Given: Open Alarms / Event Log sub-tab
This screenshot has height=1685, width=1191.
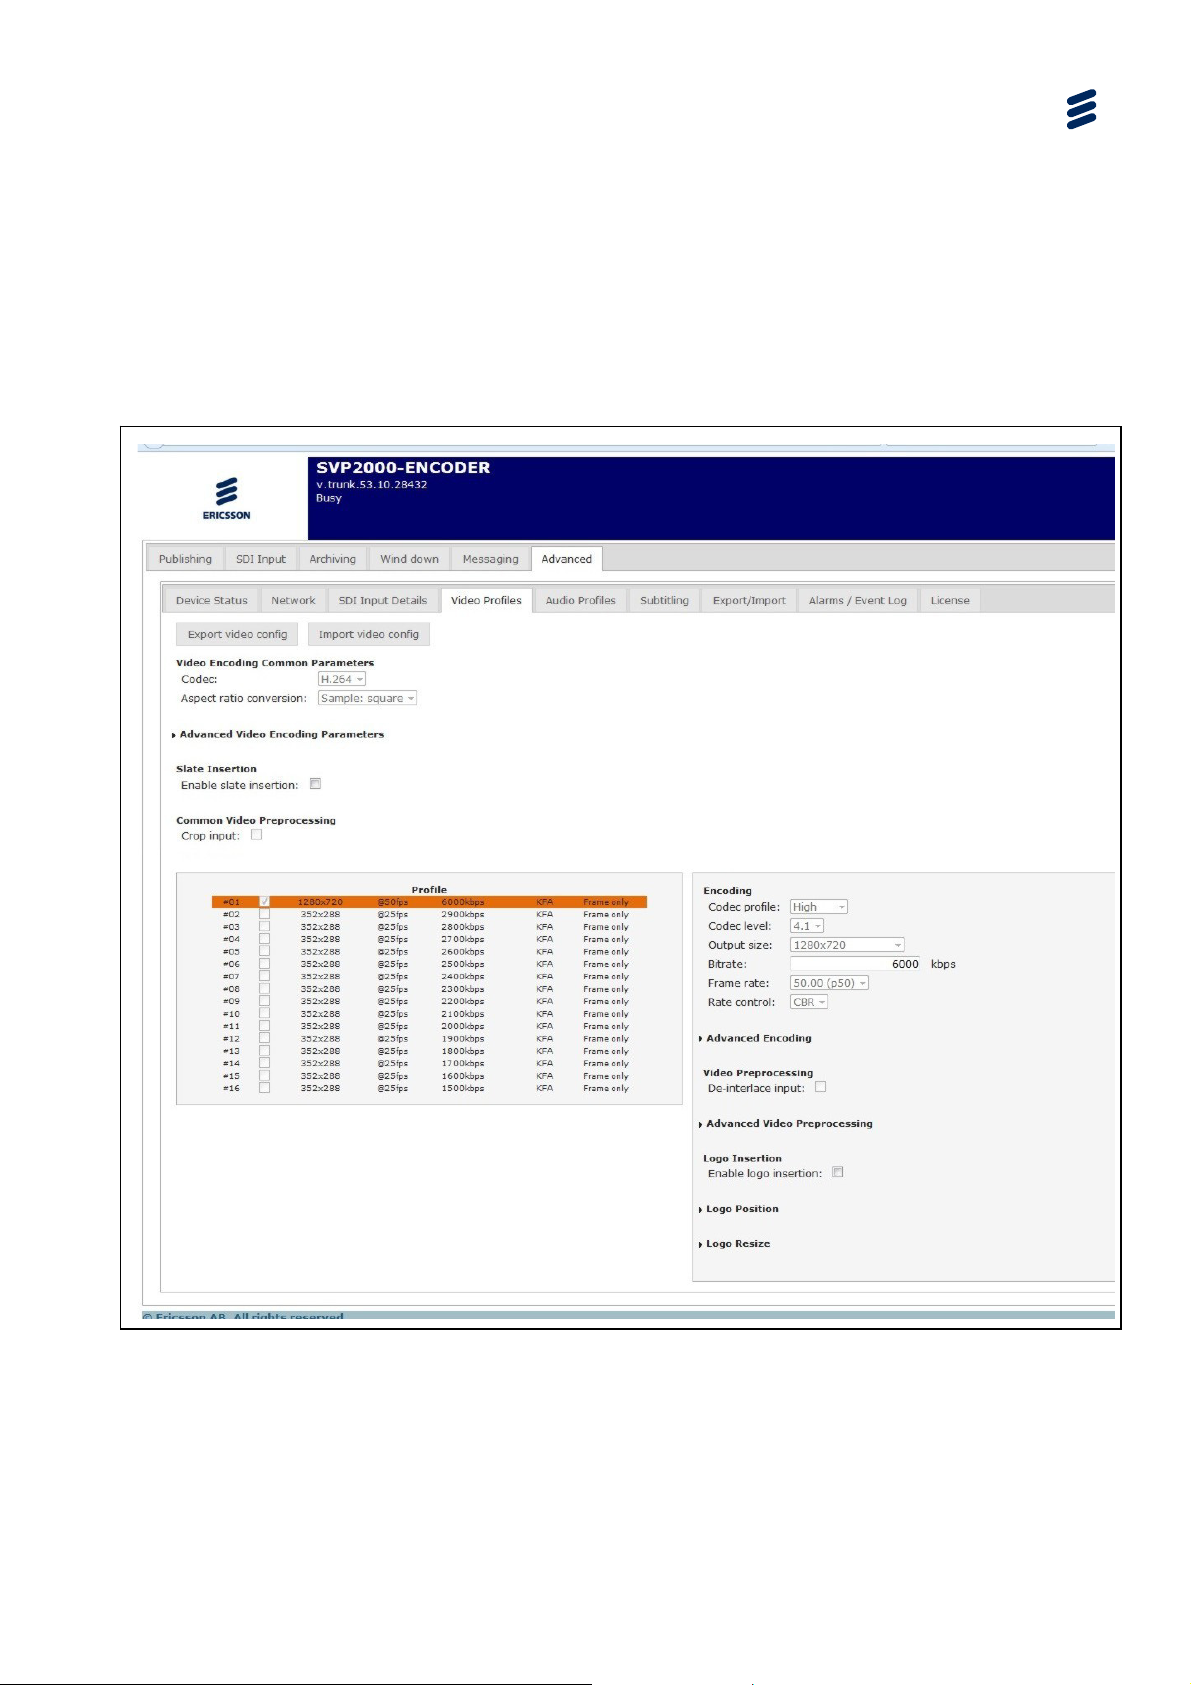Looking at the screenshot, I should click(x=858, y=600).
